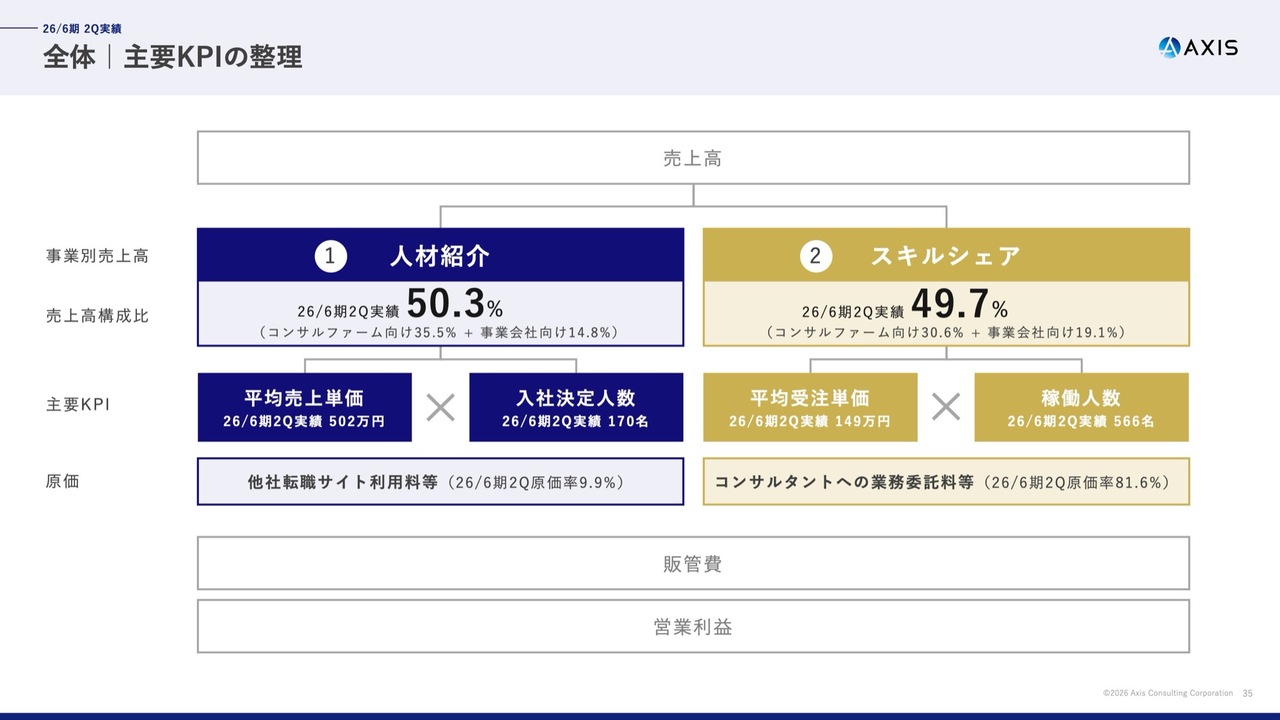Screen dimensions: 1280x720
Task: Select the 販管費 box
Action: (x=693, y=564)
